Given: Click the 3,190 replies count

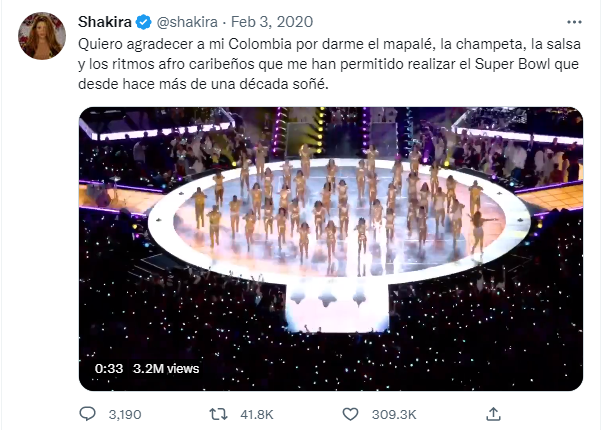Looking at the screenshot, I should 125,415.
